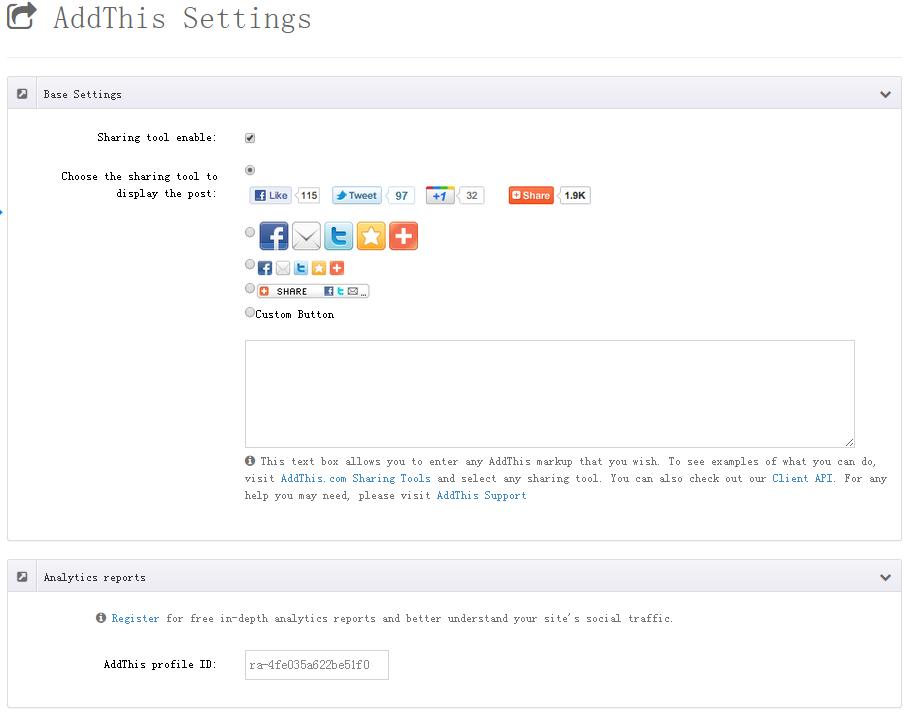905x714 pixels.
Task: Click the Analytics reports panel icon
Action: 22,577
